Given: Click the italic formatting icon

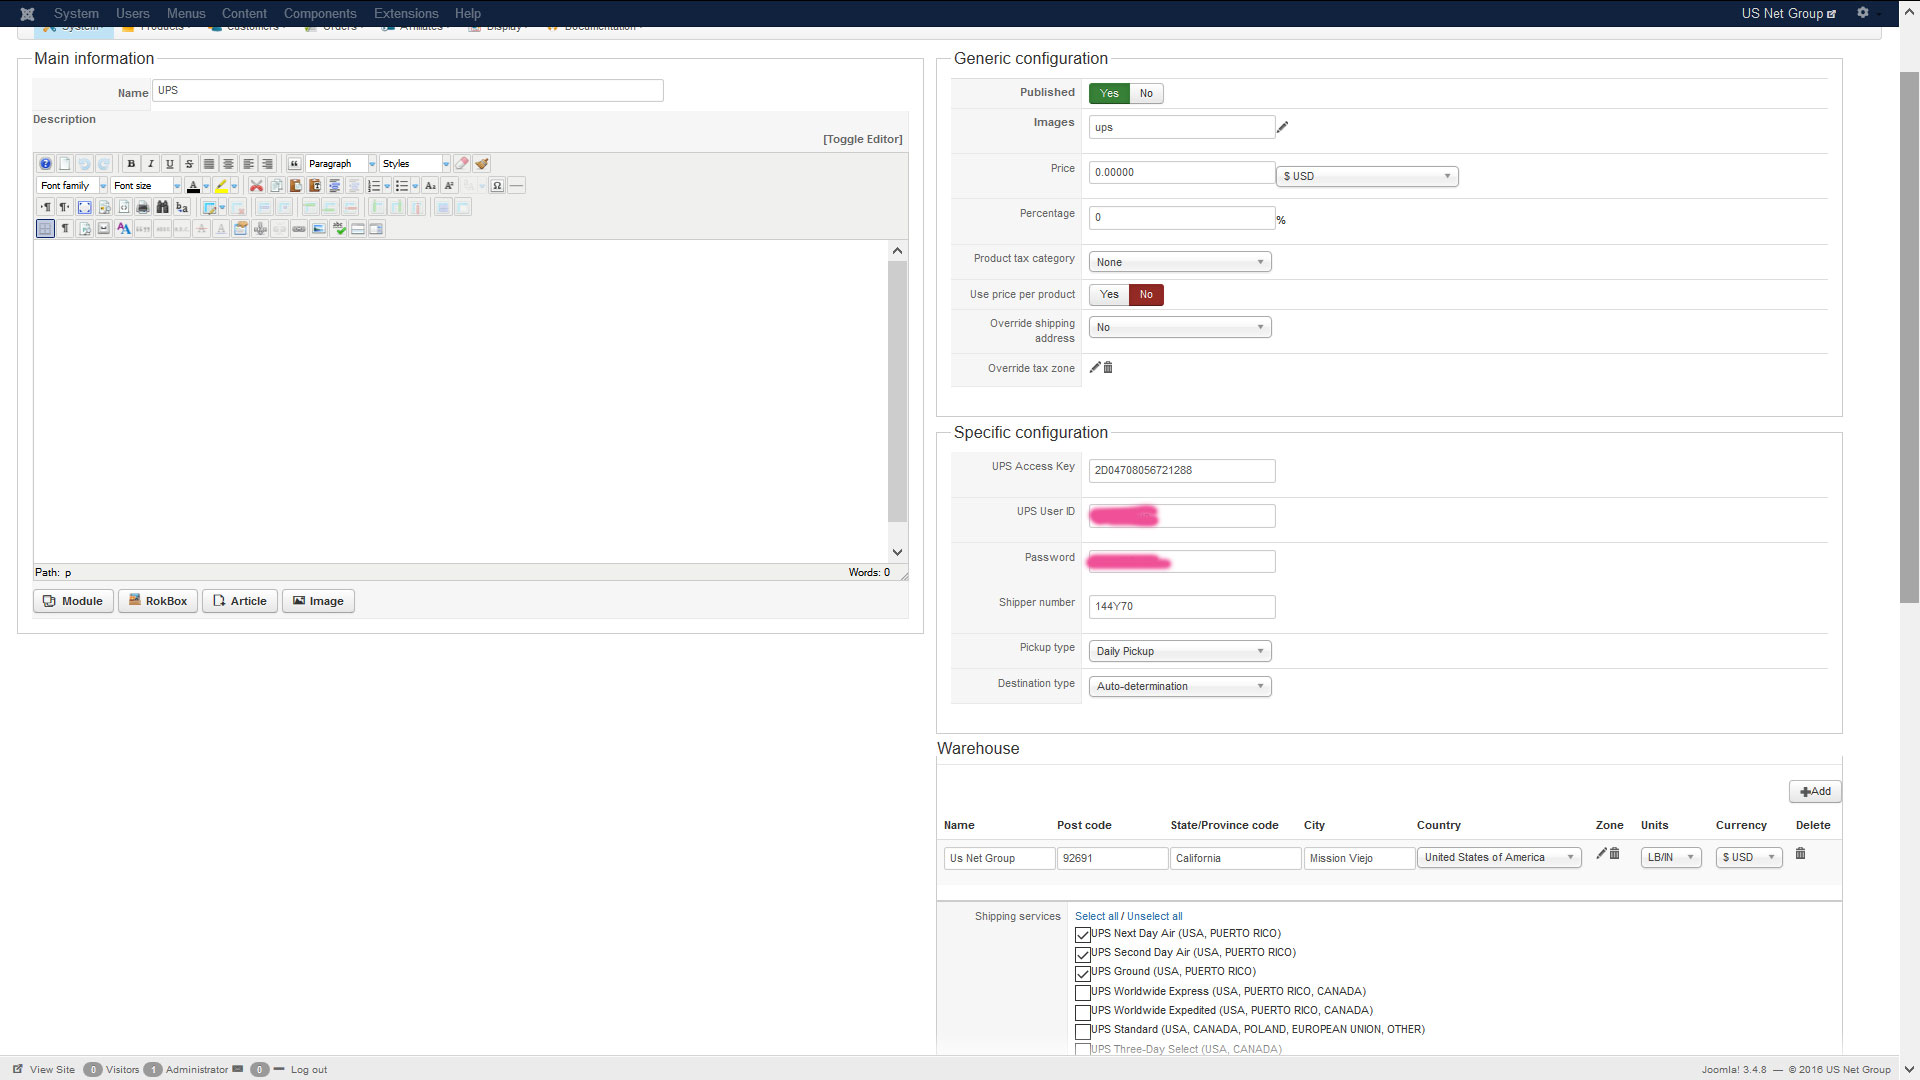Looking at the screenshot, I should [x=150, y=164].
